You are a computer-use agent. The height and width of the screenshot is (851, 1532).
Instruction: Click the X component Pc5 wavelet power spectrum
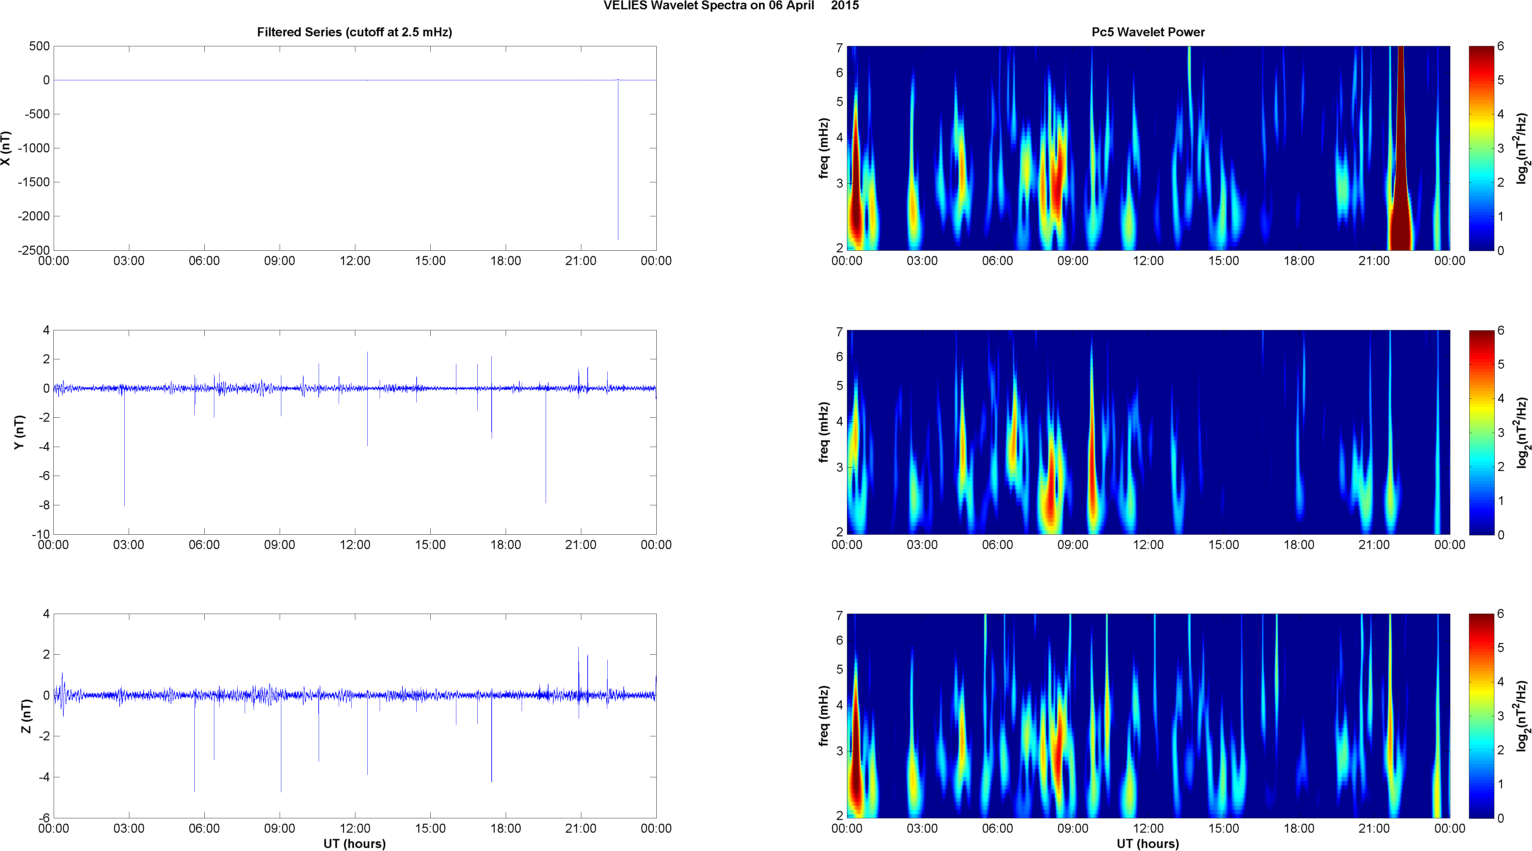pyautogui.click(x=1148, y=148)
